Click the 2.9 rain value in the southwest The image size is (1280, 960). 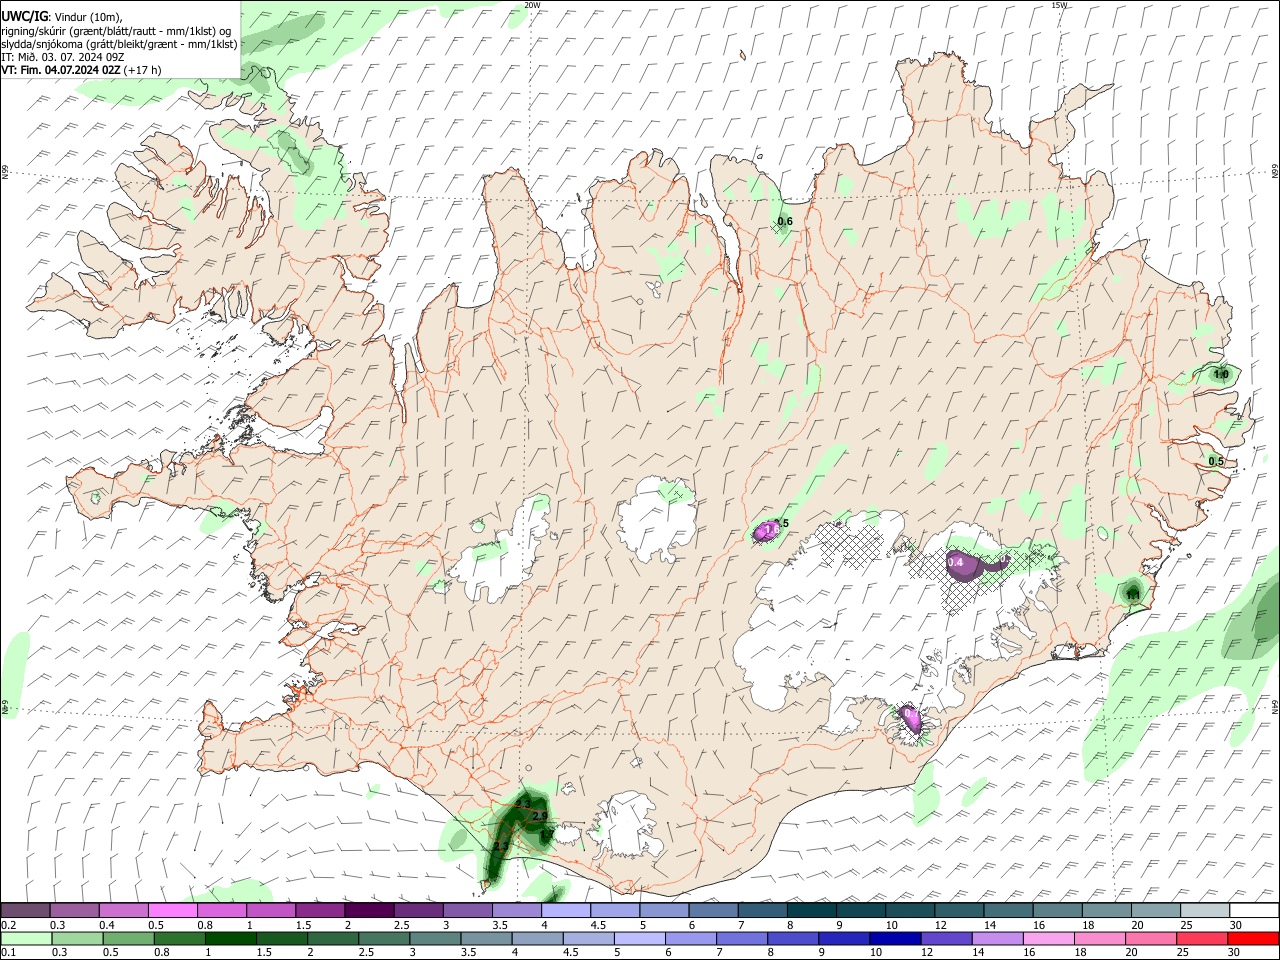click(540, 817)
